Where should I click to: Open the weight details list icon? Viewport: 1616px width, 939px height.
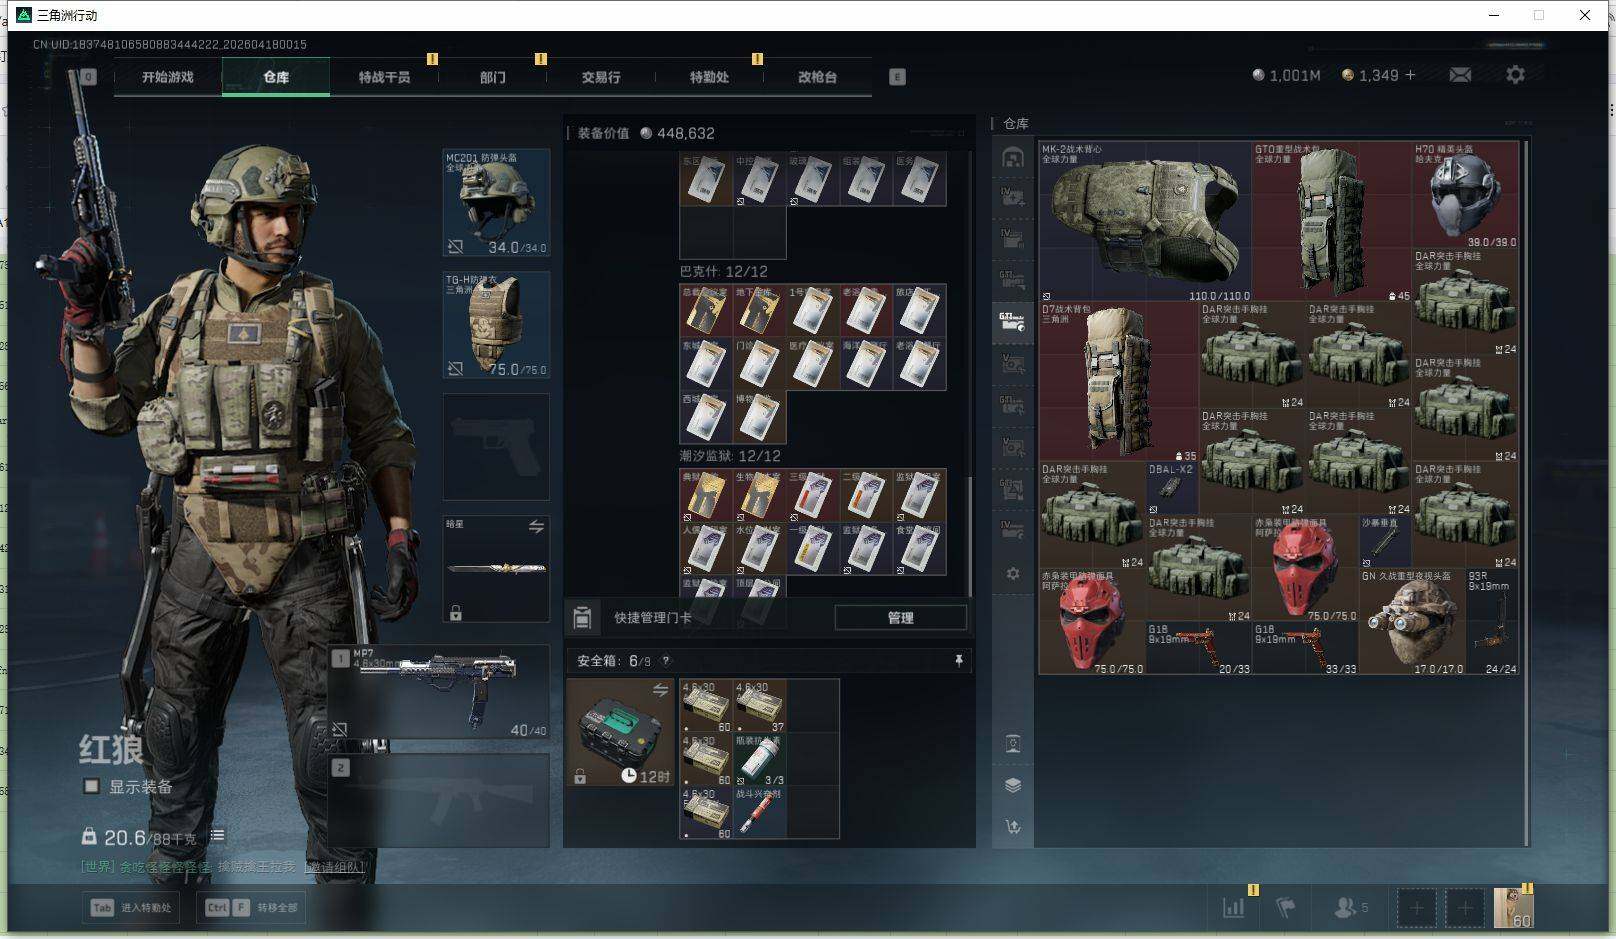click(x=217, y=836)
